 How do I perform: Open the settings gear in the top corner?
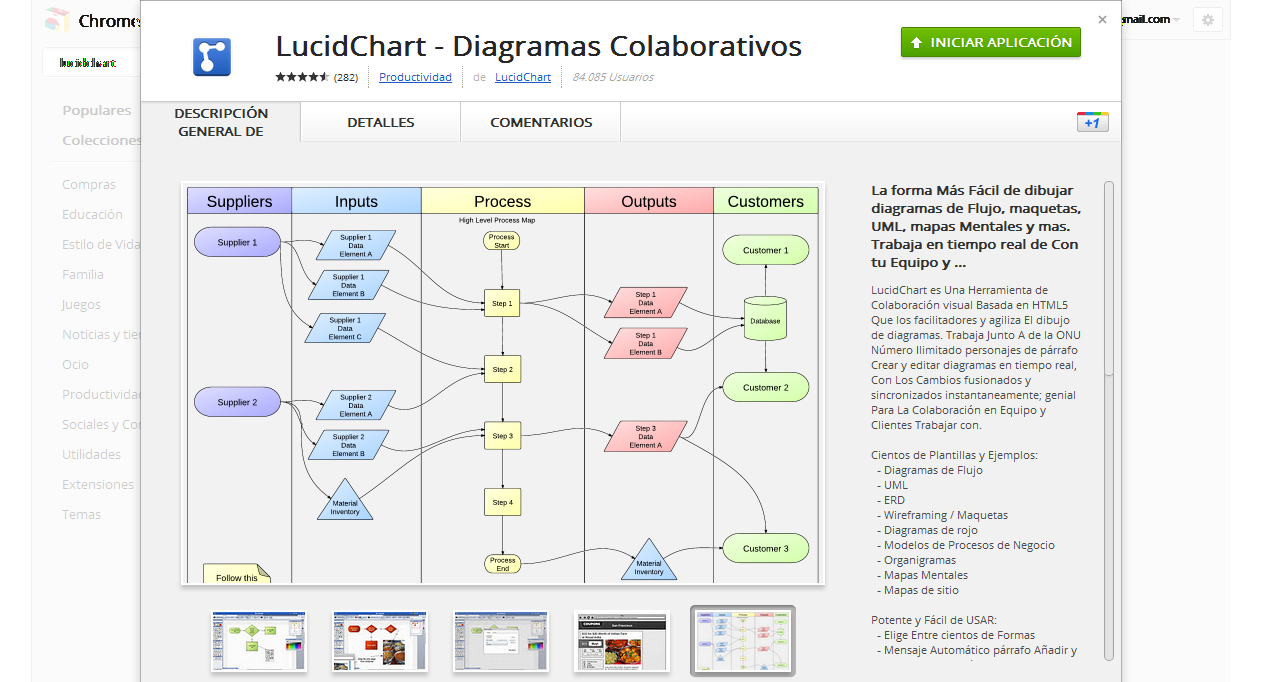pyautogui.click(x=1208, y=20)
